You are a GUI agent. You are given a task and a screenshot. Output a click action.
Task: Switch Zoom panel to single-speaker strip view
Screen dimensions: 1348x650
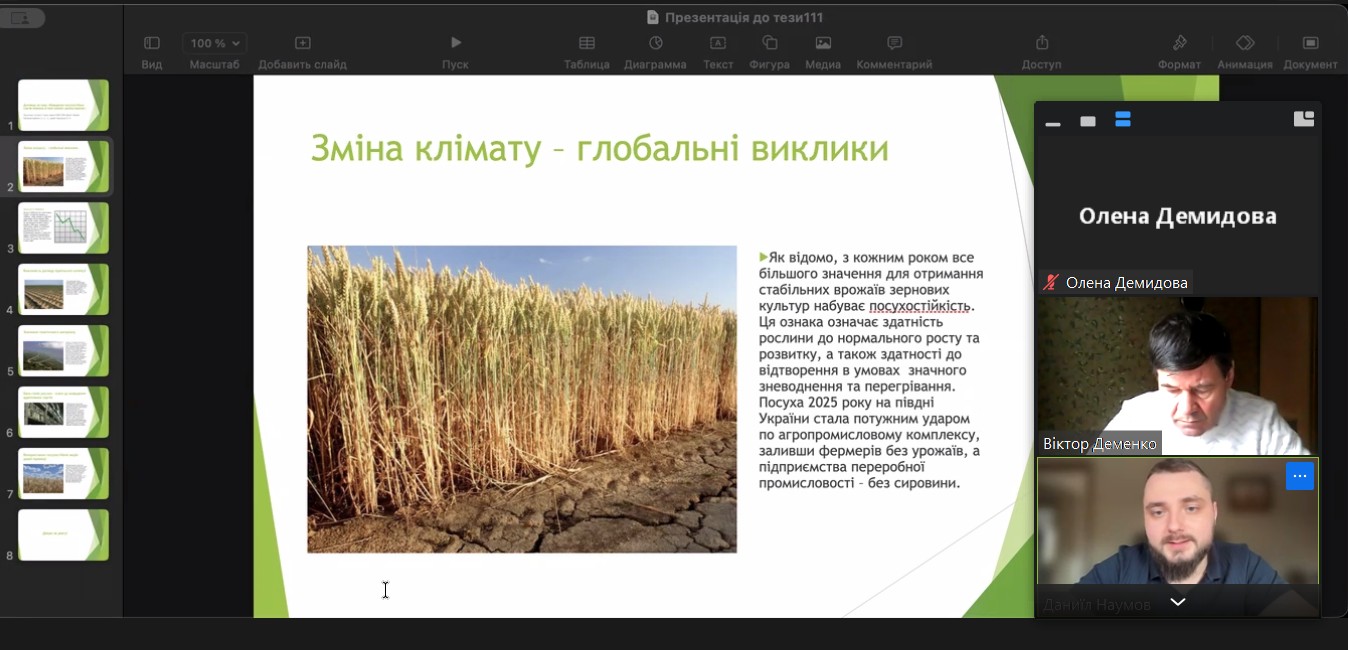[x=1088, y=121]
